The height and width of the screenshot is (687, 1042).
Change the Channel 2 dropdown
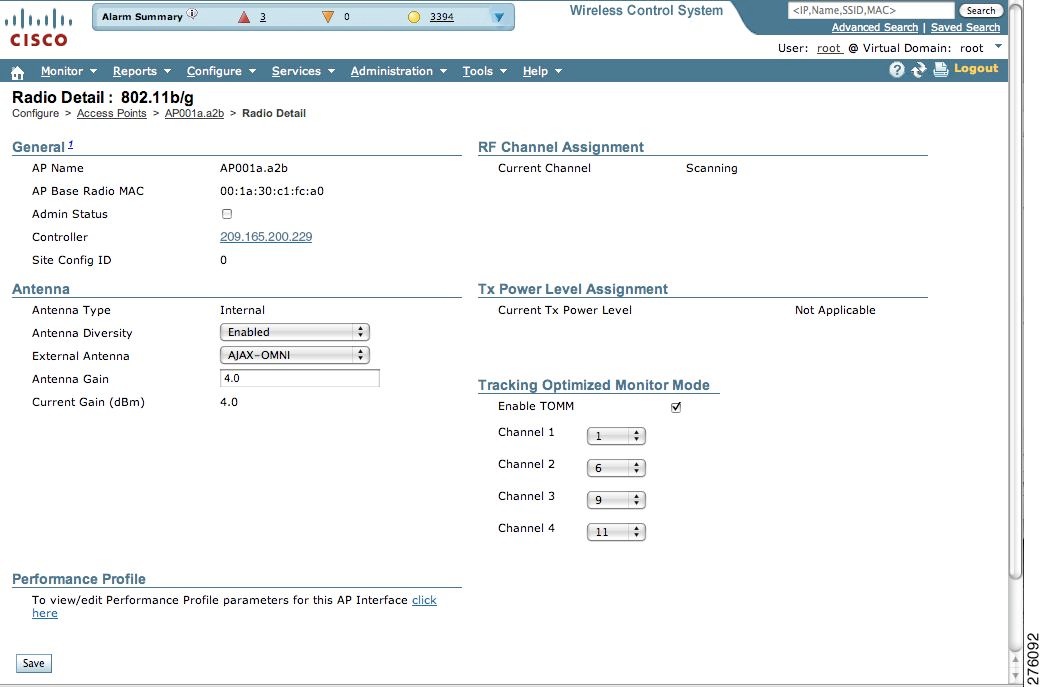coord(616,468)
